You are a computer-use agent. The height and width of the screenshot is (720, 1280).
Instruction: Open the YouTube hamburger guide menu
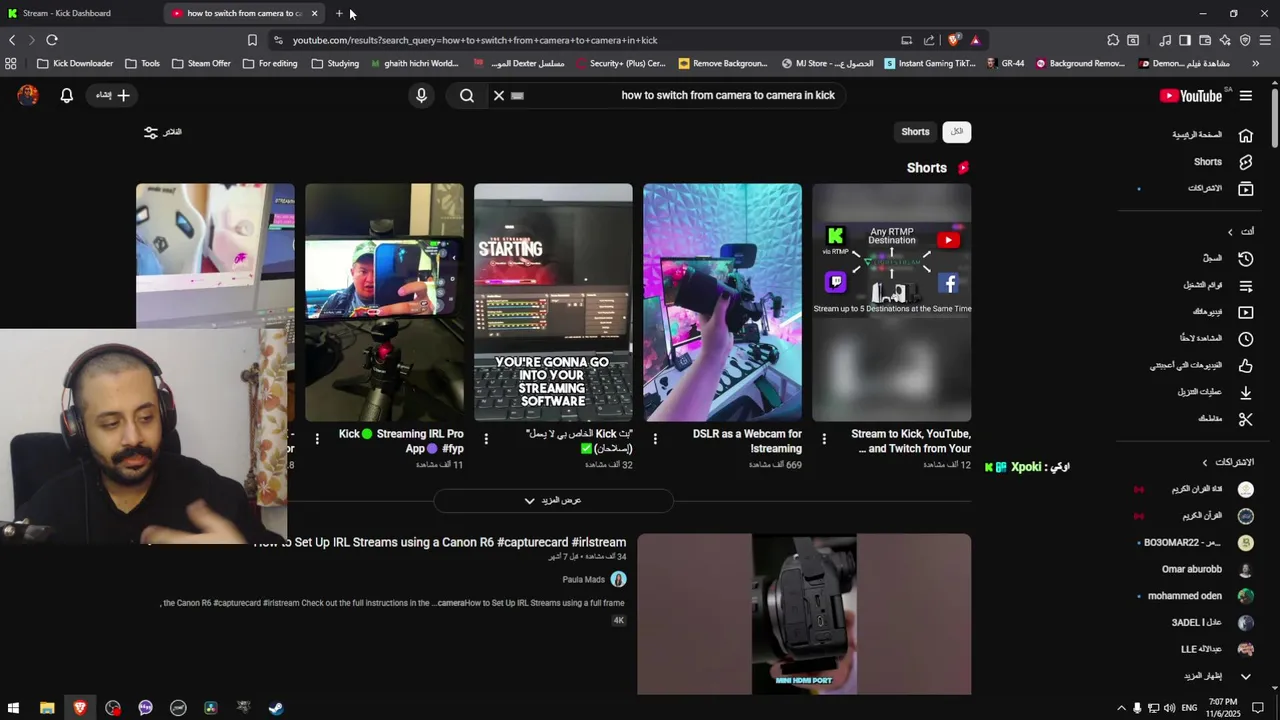tap(1245, 96)
